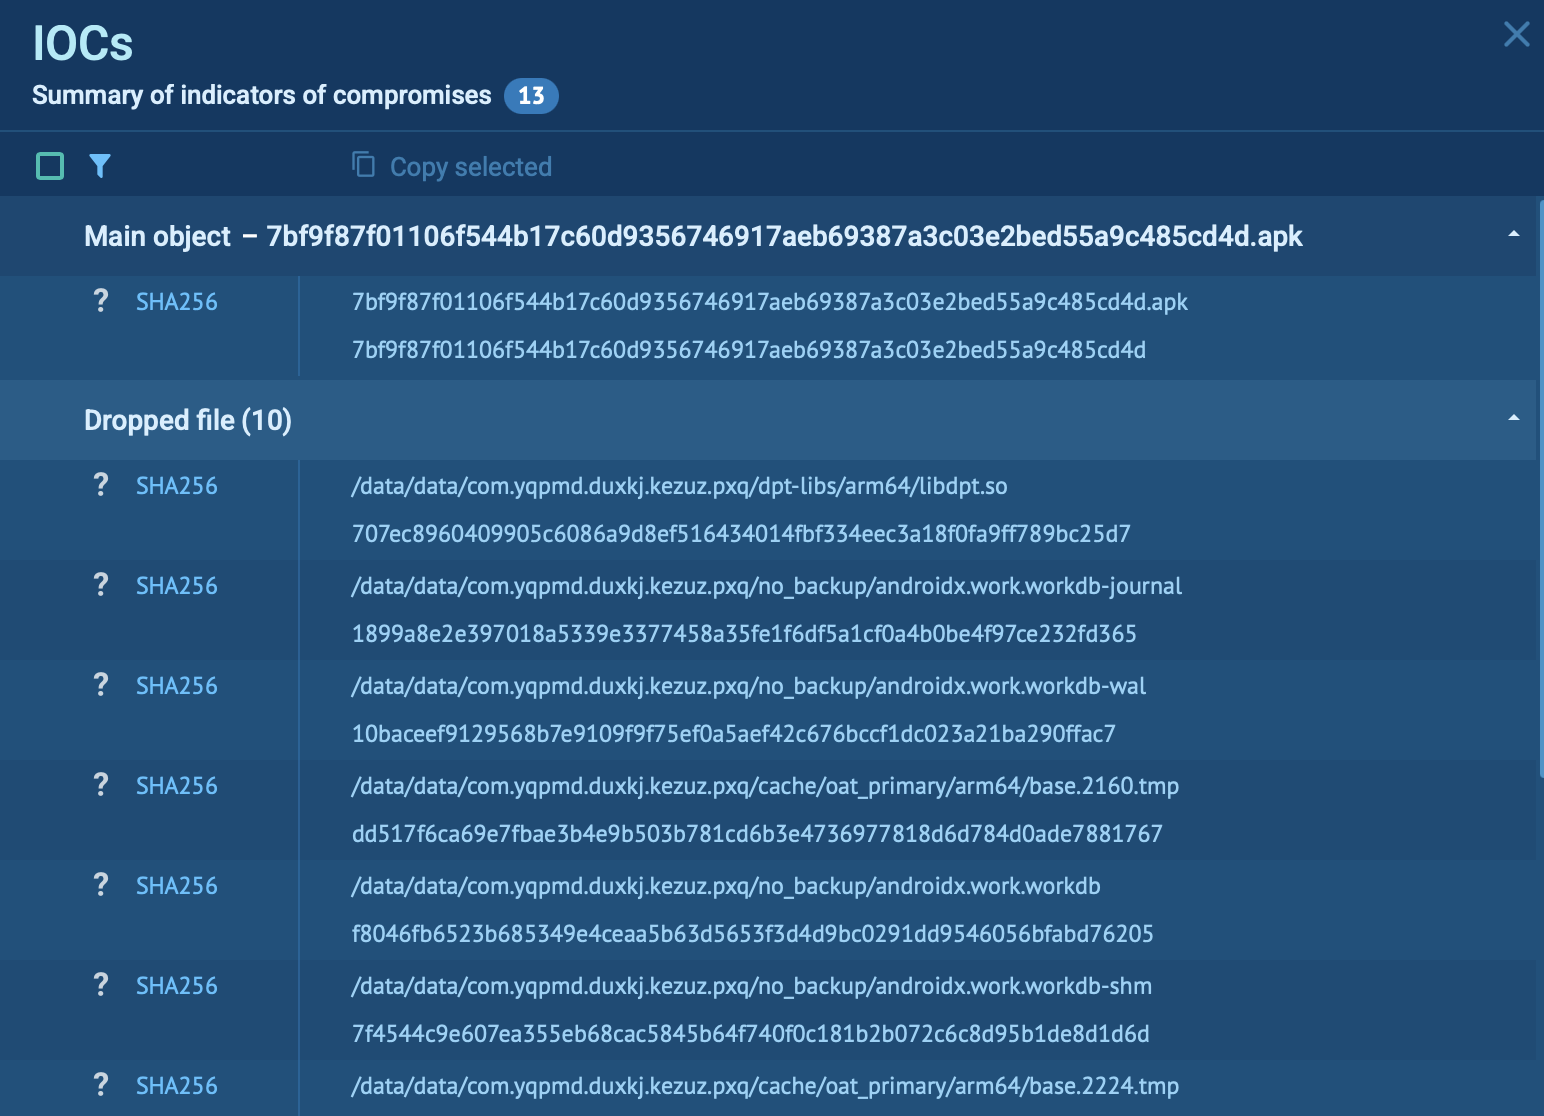Click the indicators count badge 13
The image size is (1544, 1116).
tap(531, 96)
